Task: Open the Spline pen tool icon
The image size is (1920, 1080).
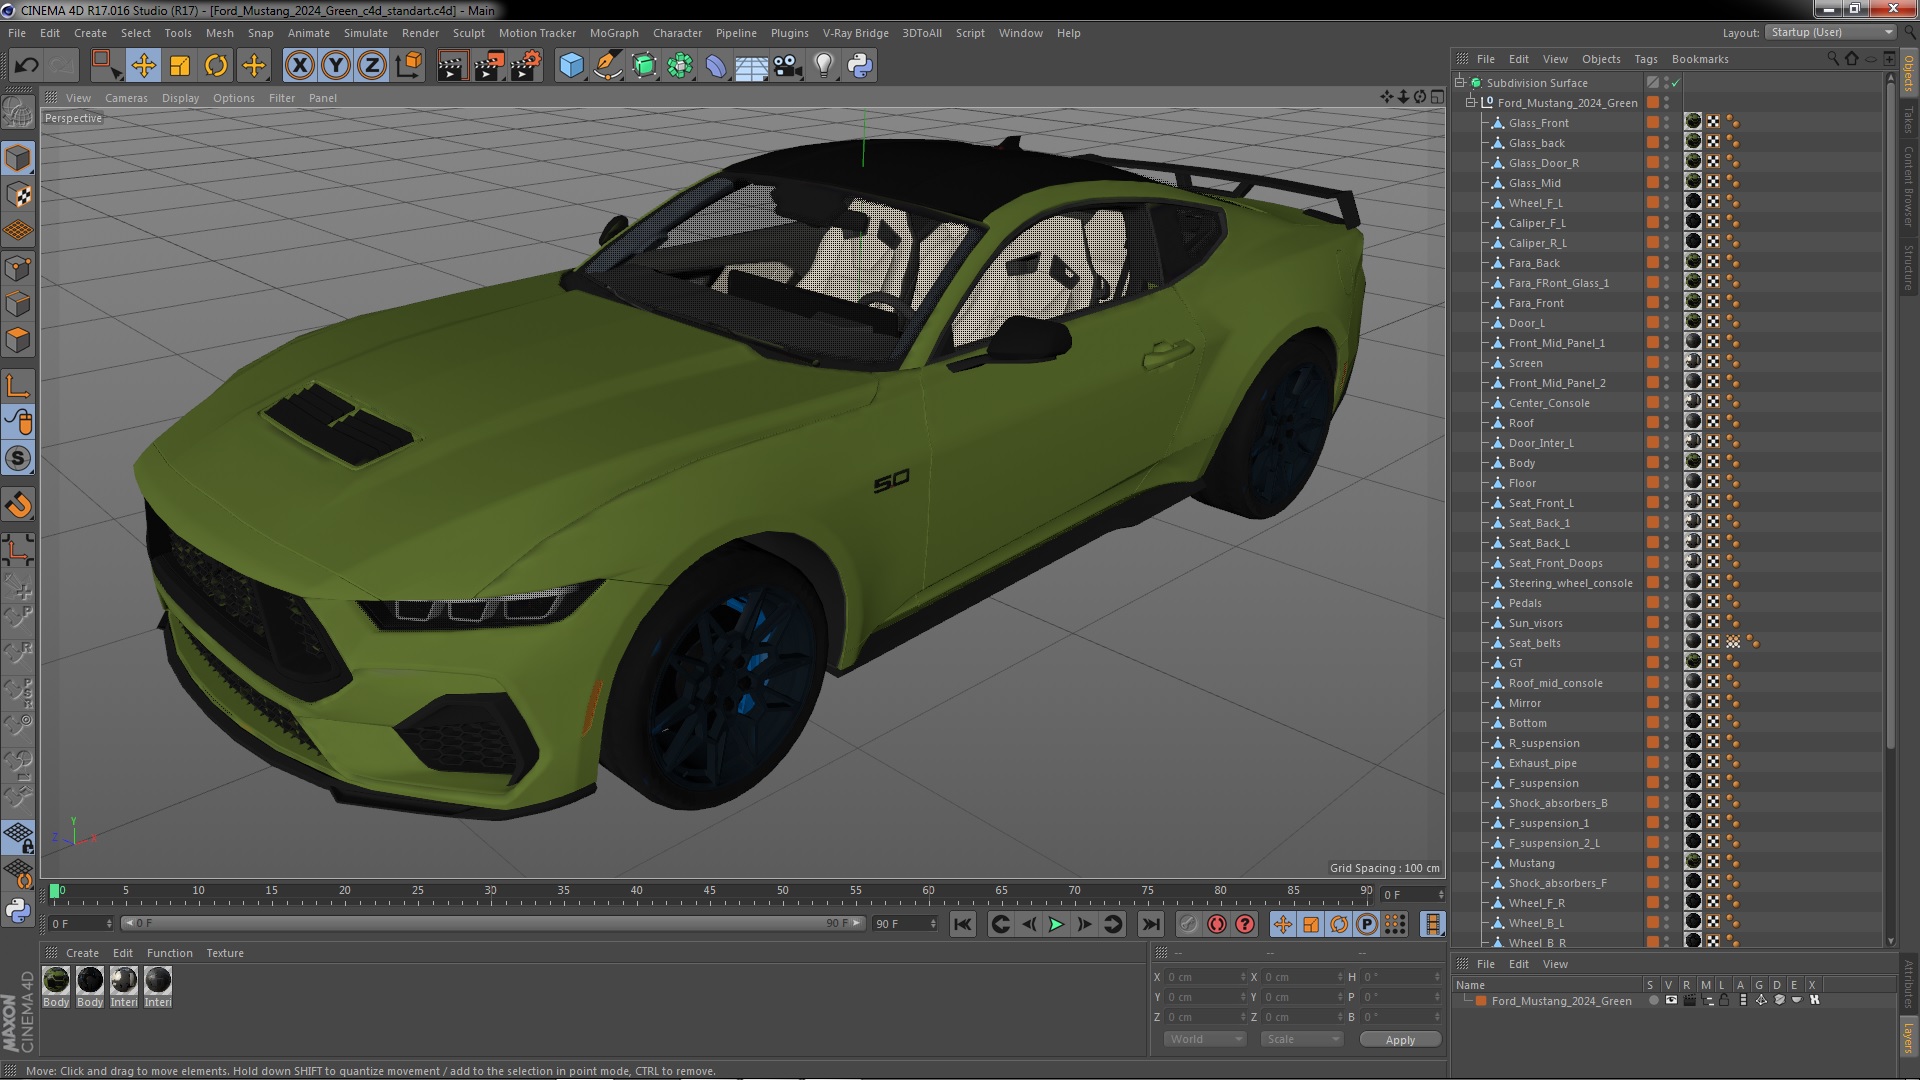Action: point(607,66)
